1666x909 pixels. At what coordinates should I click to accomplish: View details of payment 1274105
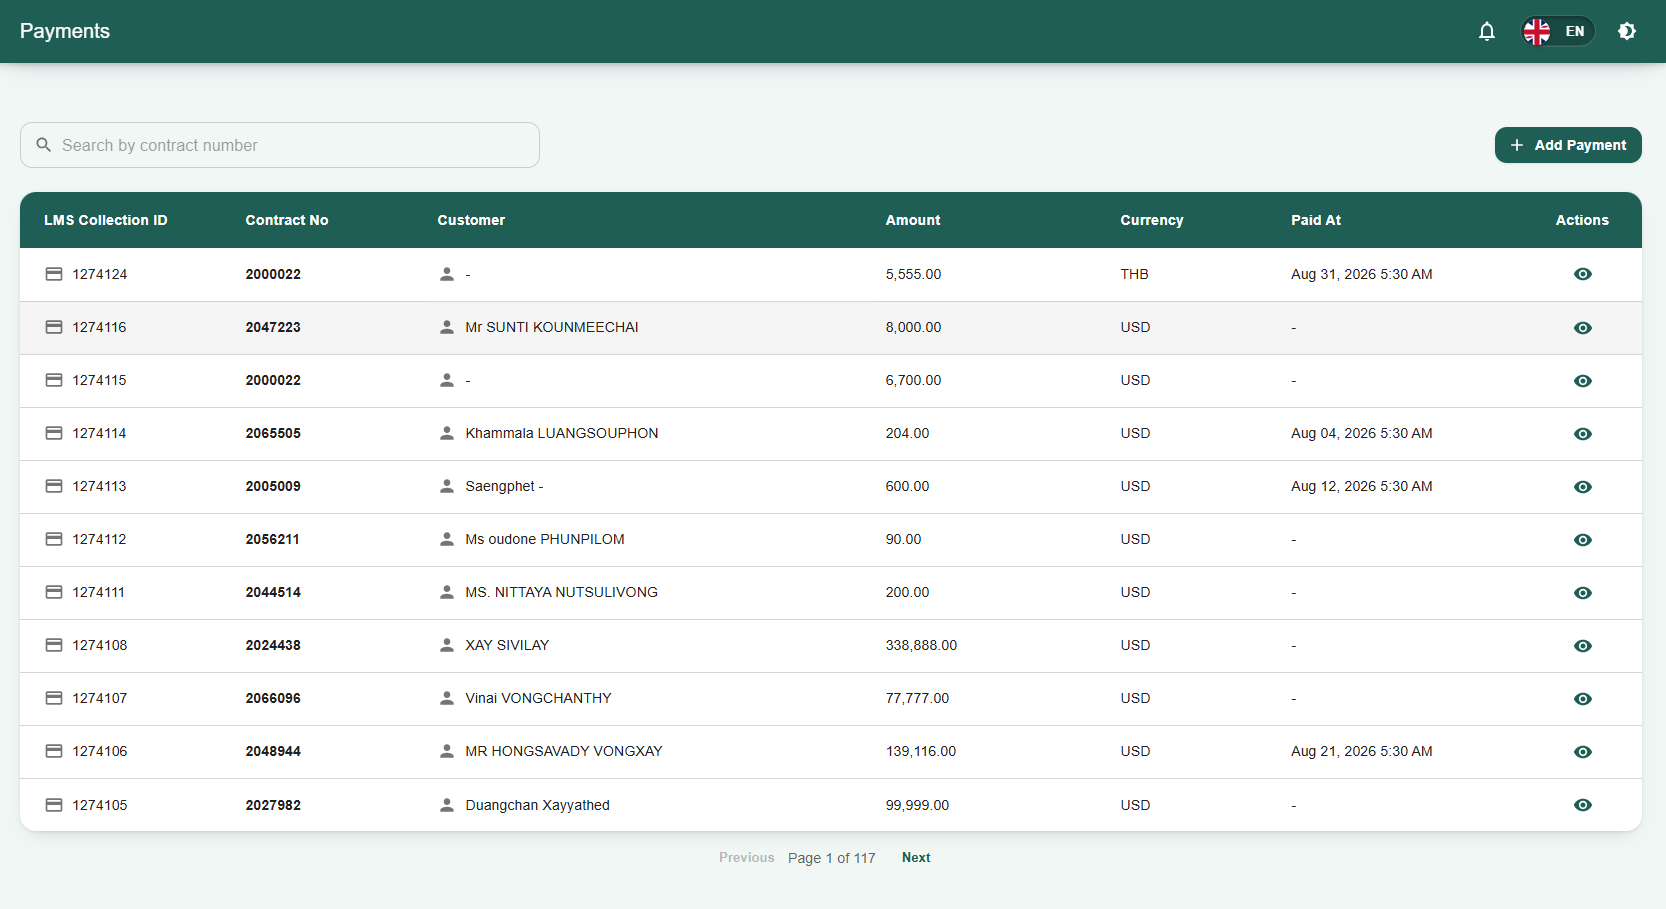pos(1582,805)
